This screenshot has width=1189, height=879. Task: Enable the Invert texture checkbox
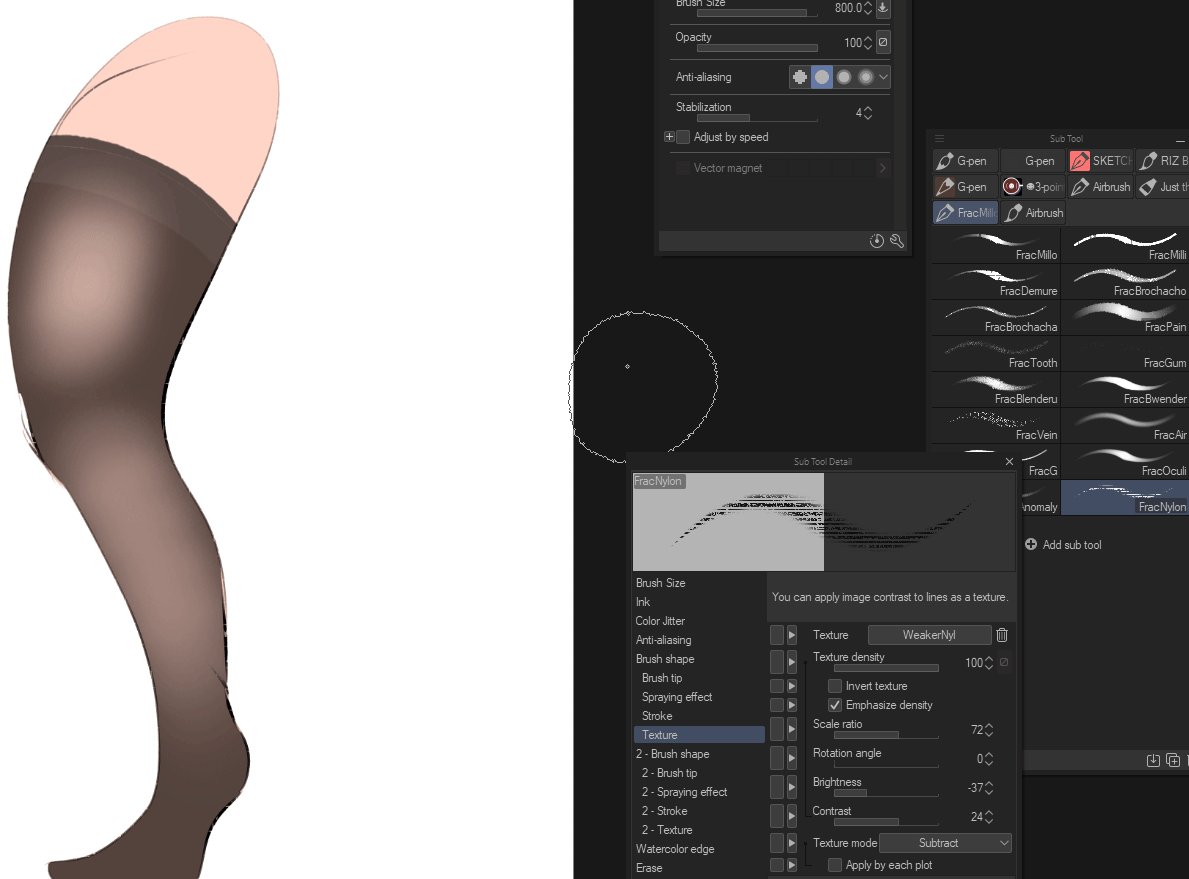[x=835, y=686]
